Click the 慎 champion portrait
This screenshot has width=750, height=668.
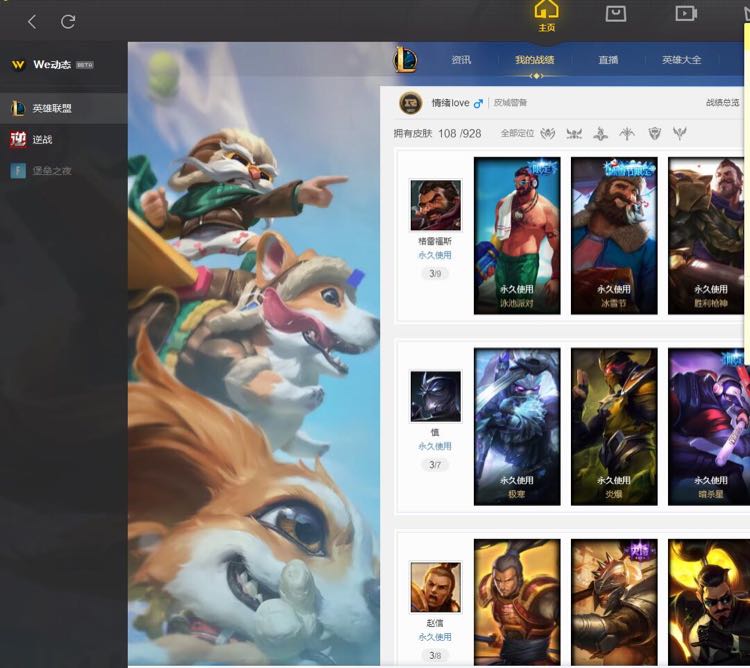pos(435,396)
